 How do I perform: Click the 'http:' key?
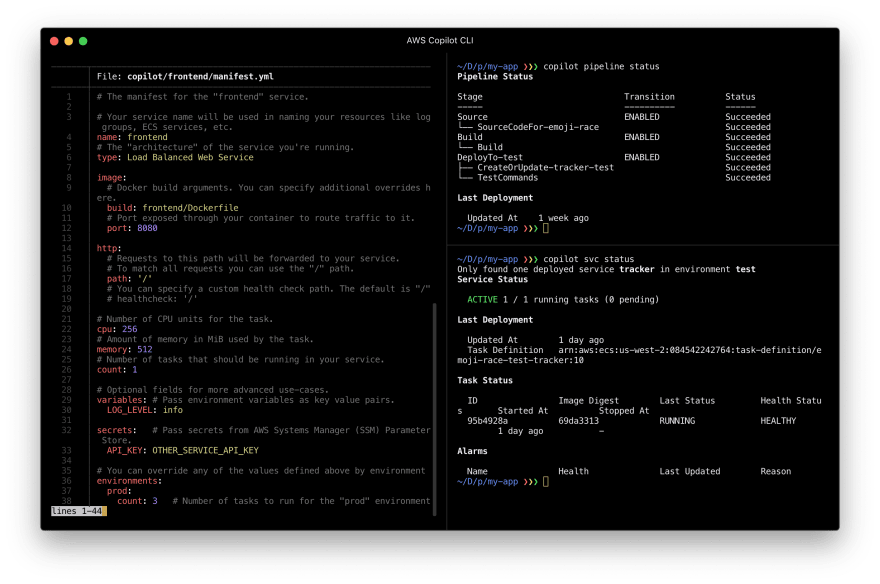click(x=109, y=248)
